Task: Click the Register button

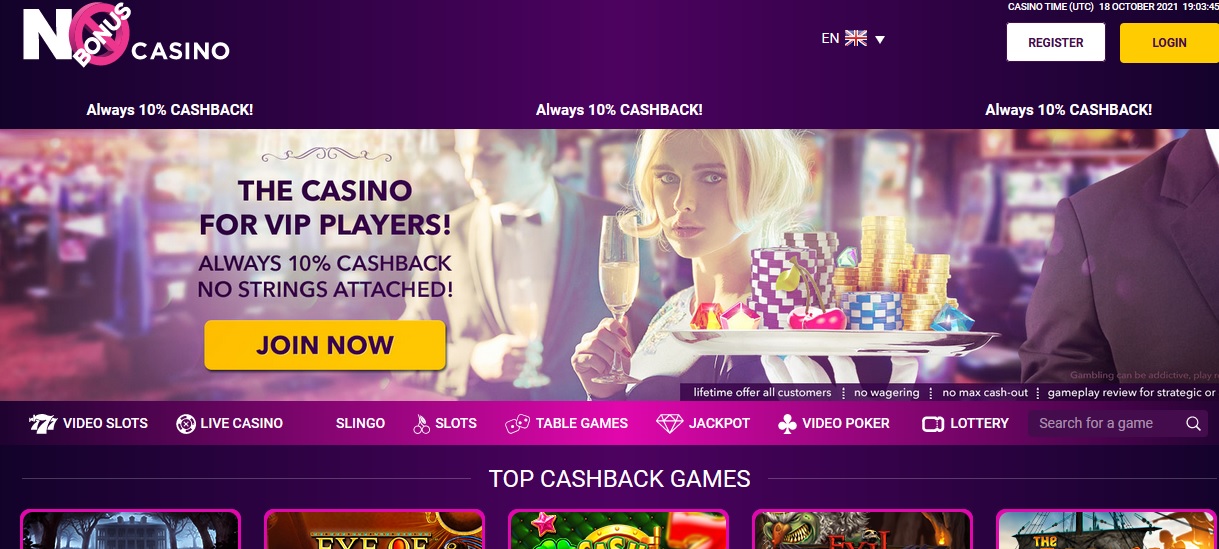Action: 1056,43
